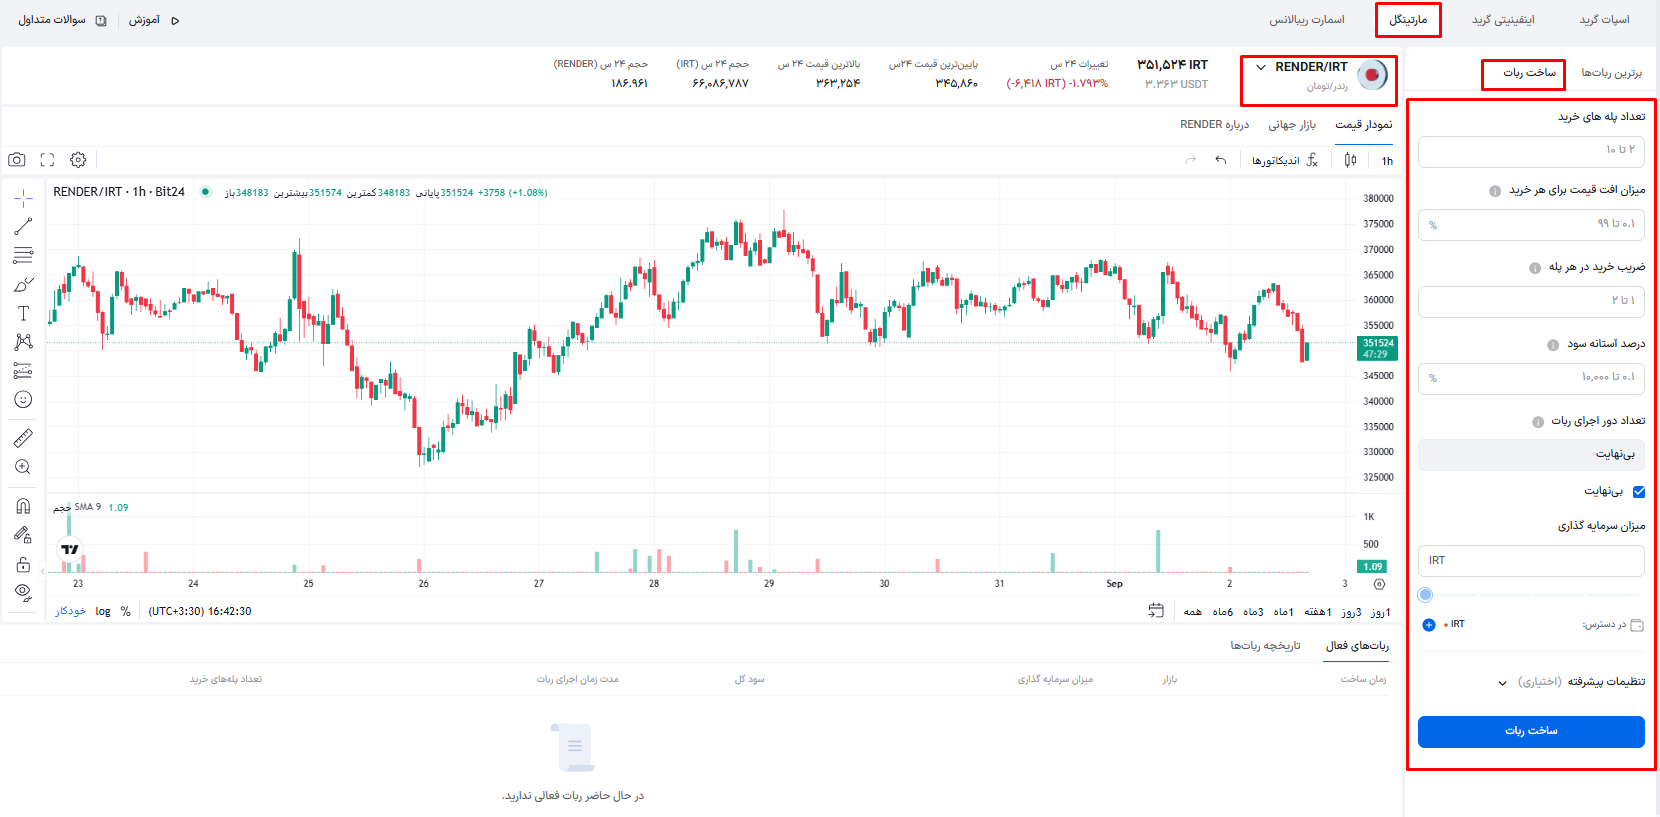The image size is (1660, 817).
Task: Take a chart snapshot with camera icon
Action: click(17, 160)
